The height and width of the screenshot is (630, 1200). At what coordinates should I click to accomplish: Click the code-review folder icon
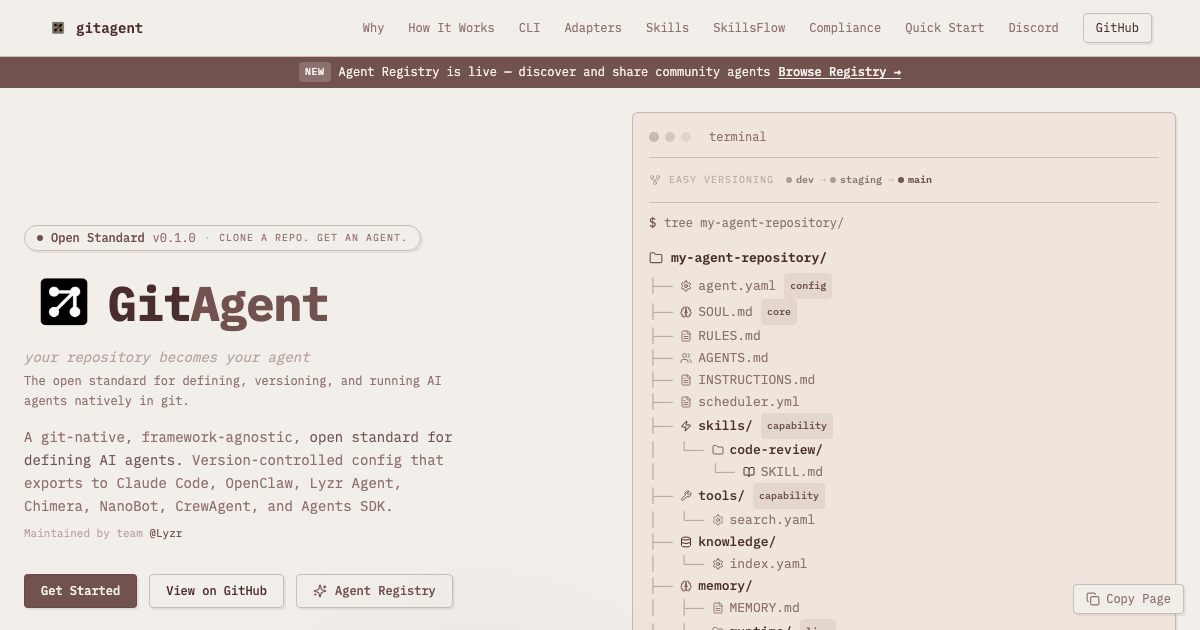pyautogui.click(x=717, y=450)
